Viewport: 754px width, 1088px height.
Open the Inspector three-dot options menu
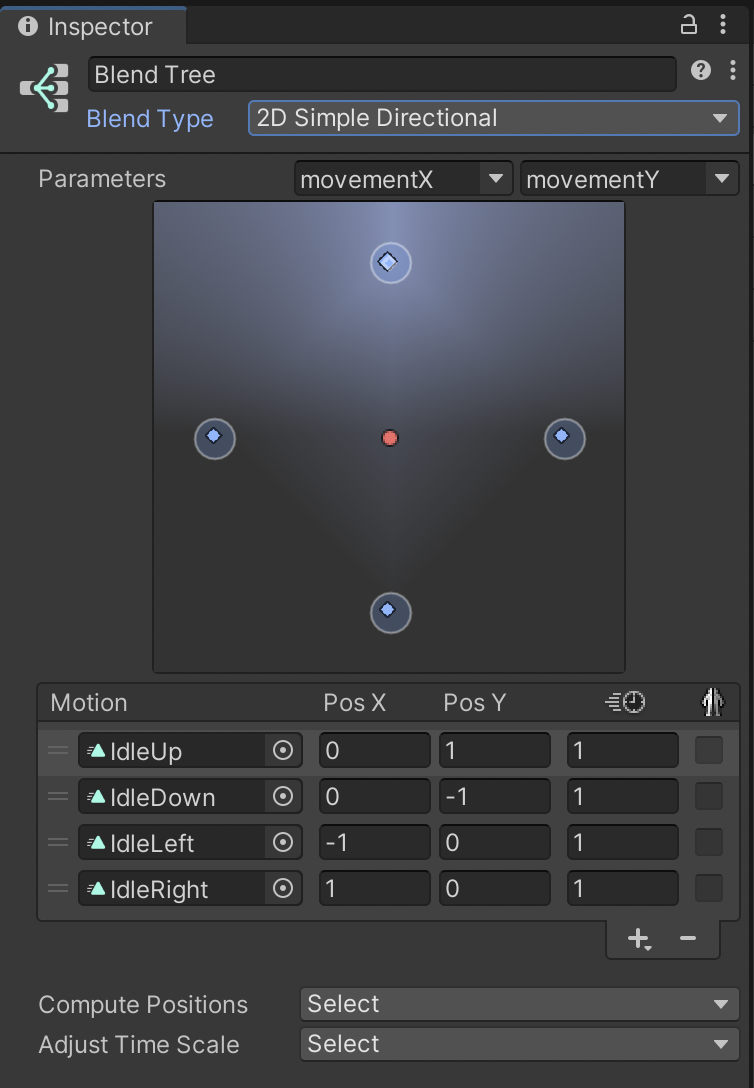[x=723, y=25]
